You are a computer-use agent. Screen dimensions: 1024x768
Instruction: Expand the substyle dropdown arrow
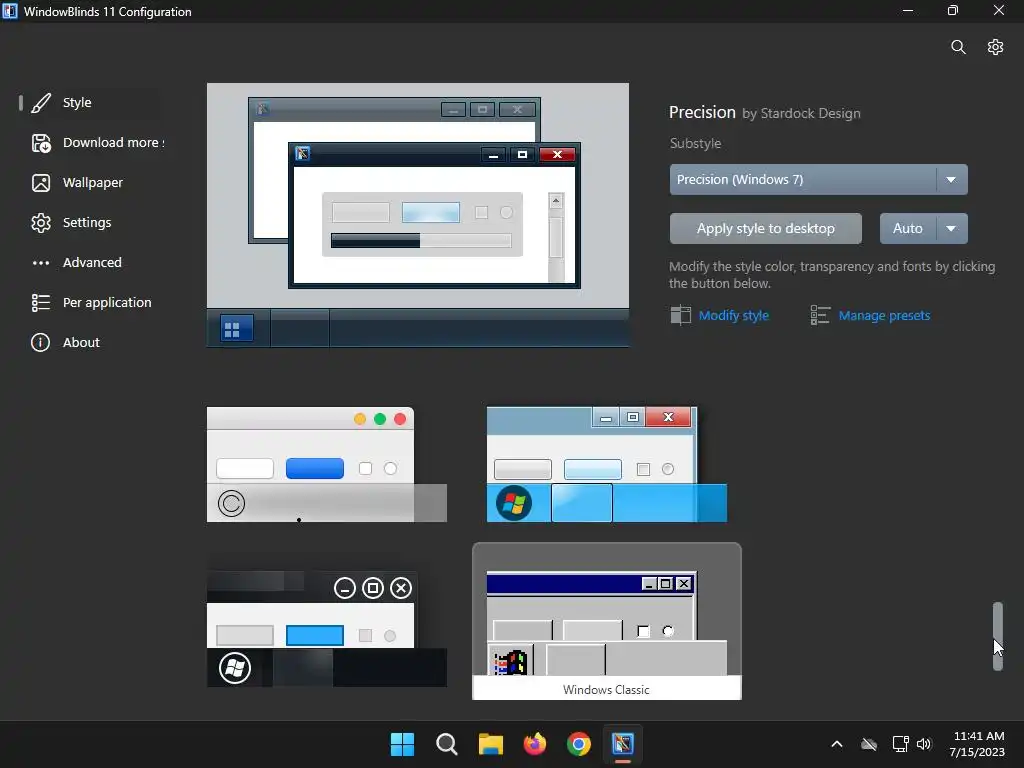(x=952, y=180)
